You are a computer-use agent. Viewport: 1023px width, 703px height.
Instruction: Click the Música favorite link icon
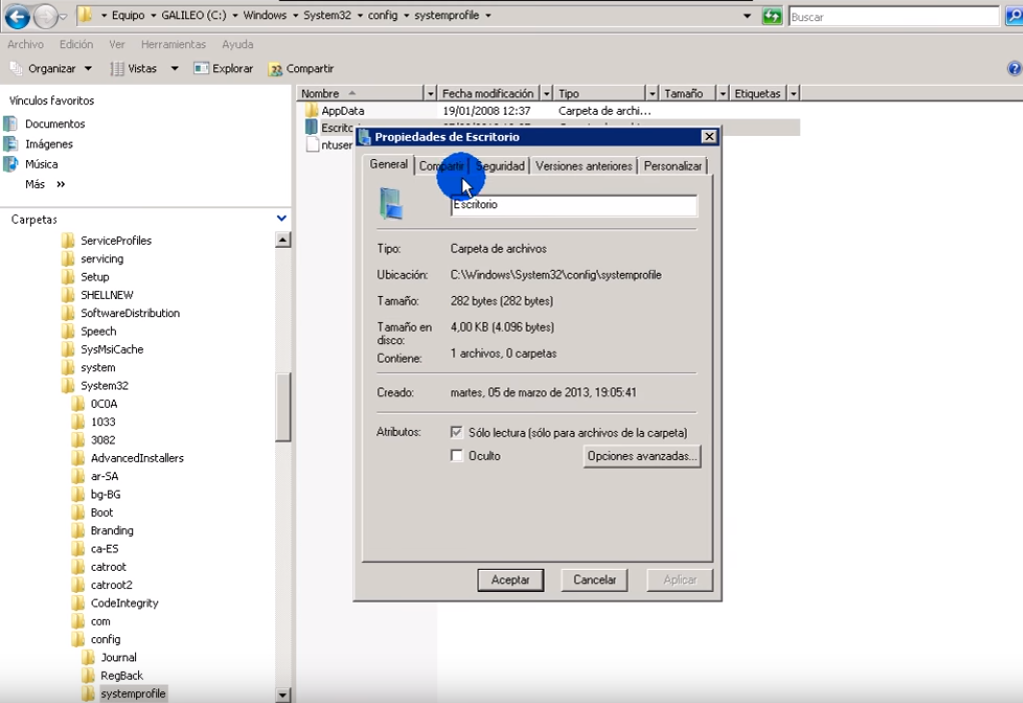(x=10, y=164)
